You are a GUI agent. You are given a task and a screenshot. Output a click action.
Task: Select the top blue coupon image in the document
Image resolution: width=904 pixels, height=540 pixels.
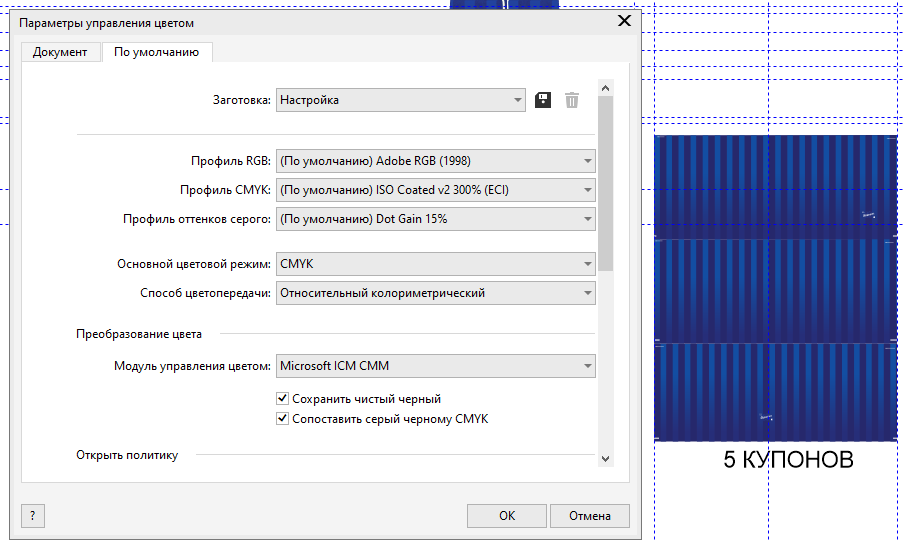click(775, 187)
